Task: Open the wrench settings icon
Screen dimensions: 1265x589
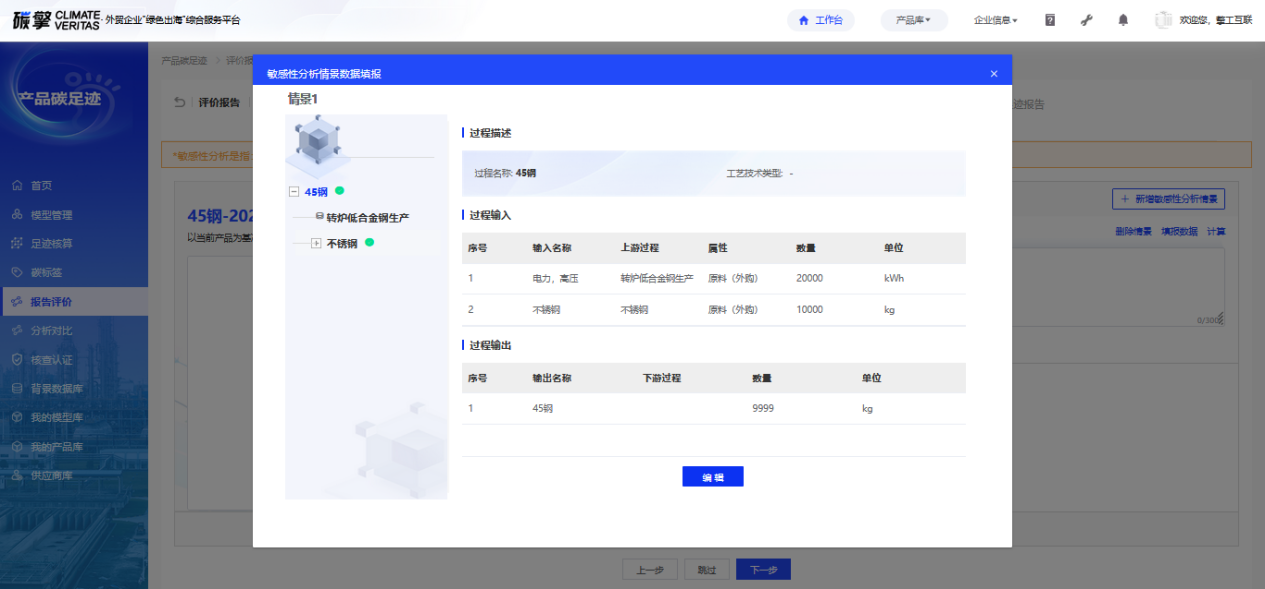Action: point(1086,20)
